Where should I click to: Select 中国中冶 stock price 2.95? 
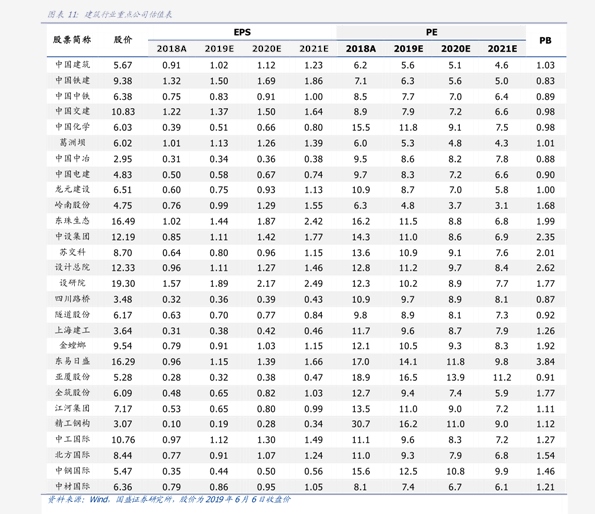point(123,159)
